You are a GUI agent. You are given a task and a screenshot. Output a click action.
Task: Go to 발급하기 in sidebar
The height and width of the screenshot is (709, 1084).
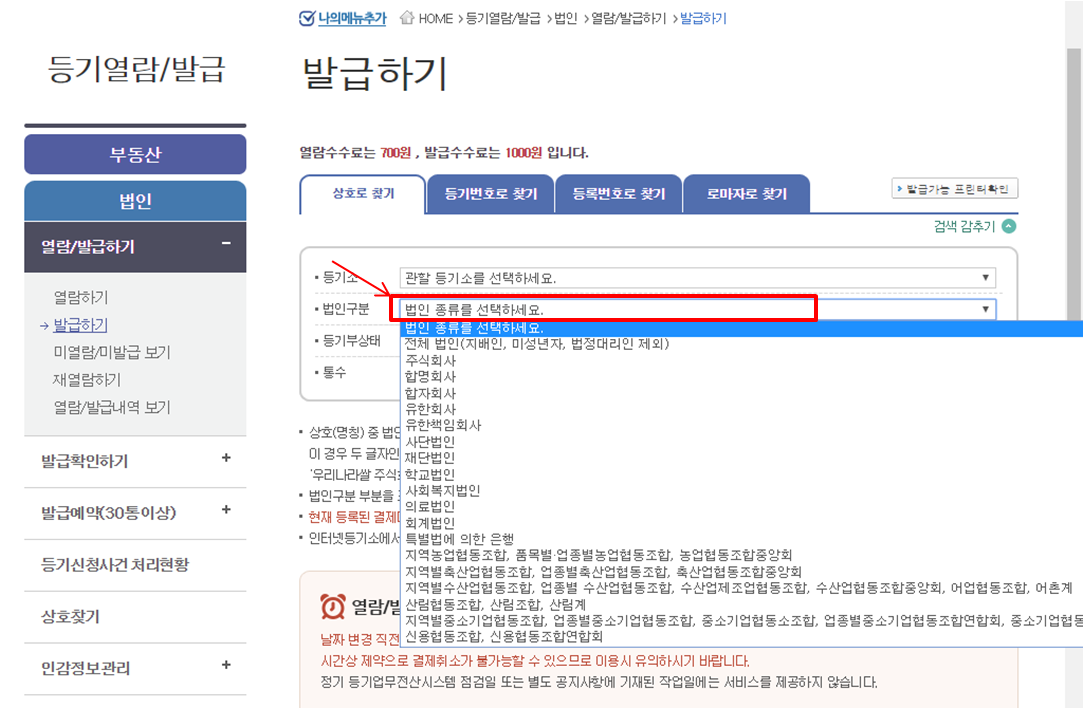click(81, 325)
